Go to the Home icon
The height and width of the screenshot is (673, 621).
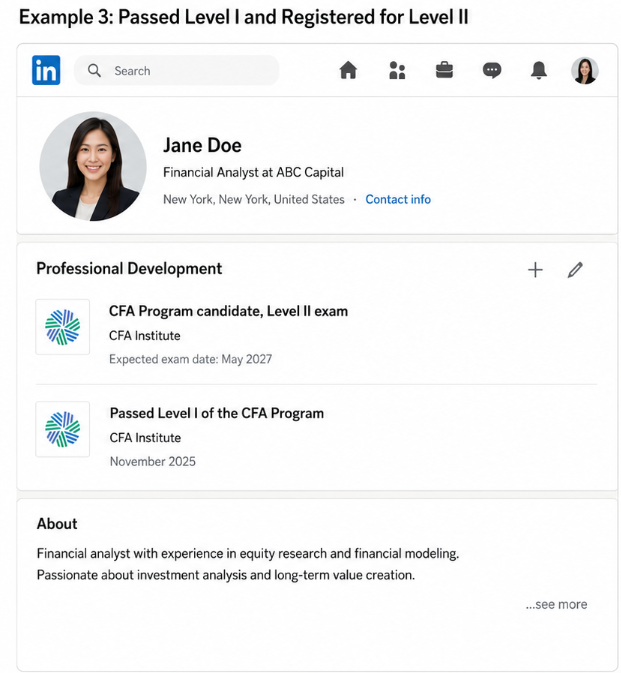(x=348, y=70)
